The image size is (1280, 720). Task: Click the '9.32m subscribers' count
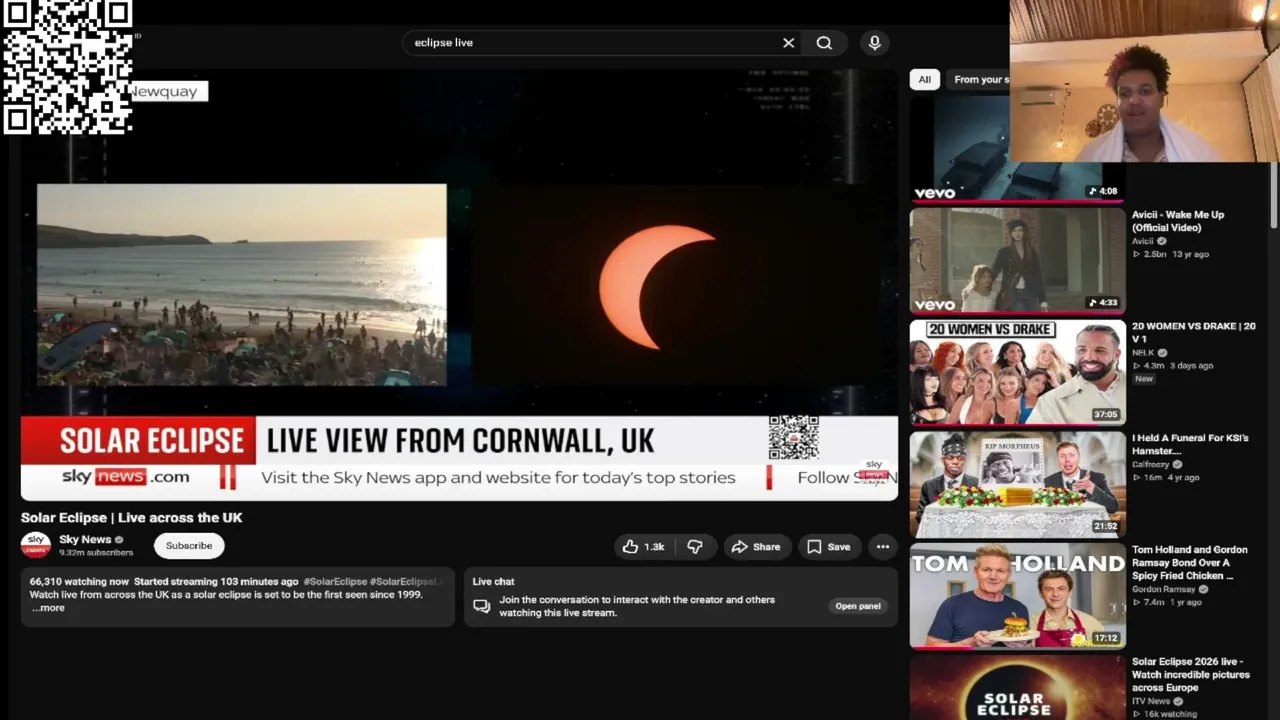click(x=96, y=553)
